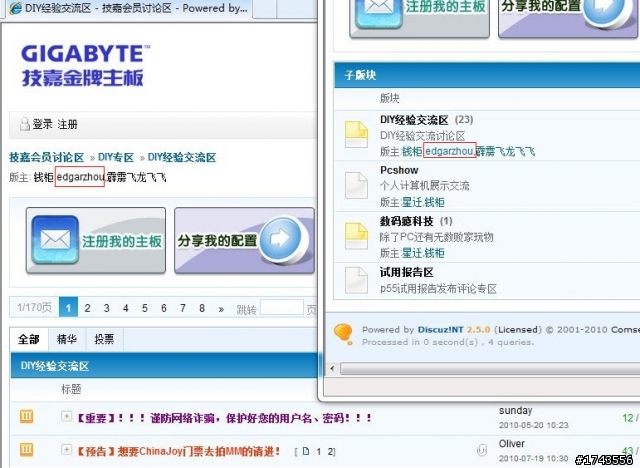Click the user icon beside 登录
This screenshot has width=640, height=468.
[x=25, y=124]
